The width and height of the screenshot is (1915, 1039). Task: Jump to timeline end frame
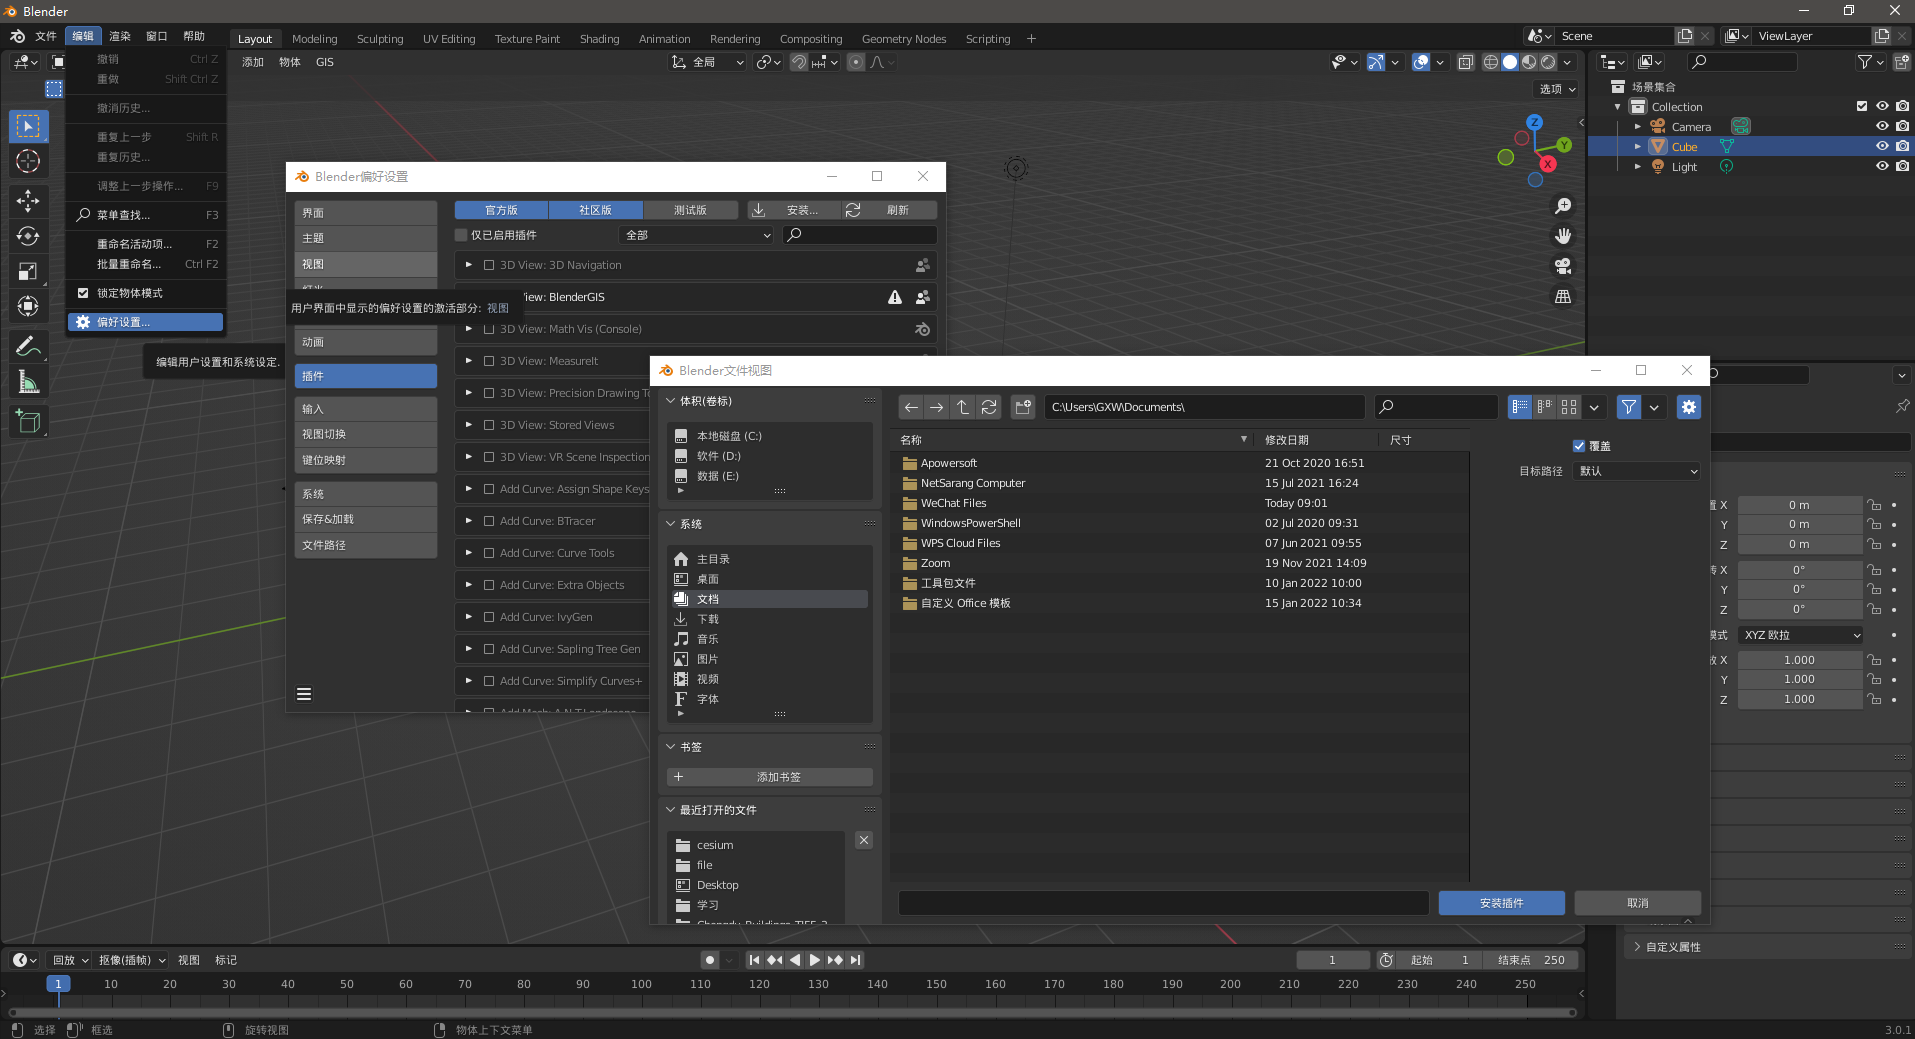point(855,960)
